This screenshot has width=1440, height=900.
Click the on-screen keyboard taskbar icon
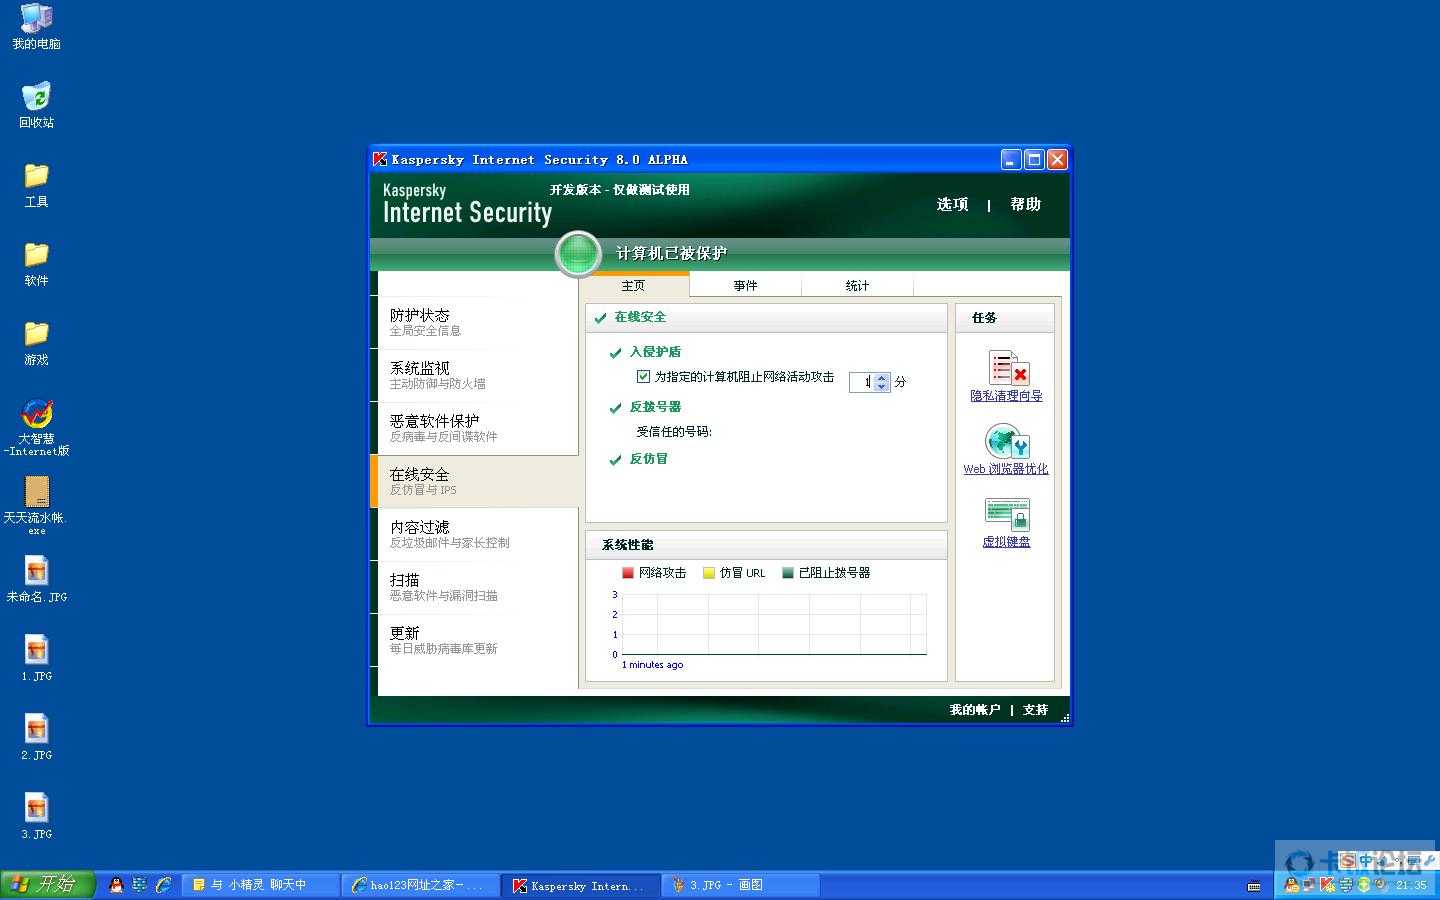[x=1254, y=886]
